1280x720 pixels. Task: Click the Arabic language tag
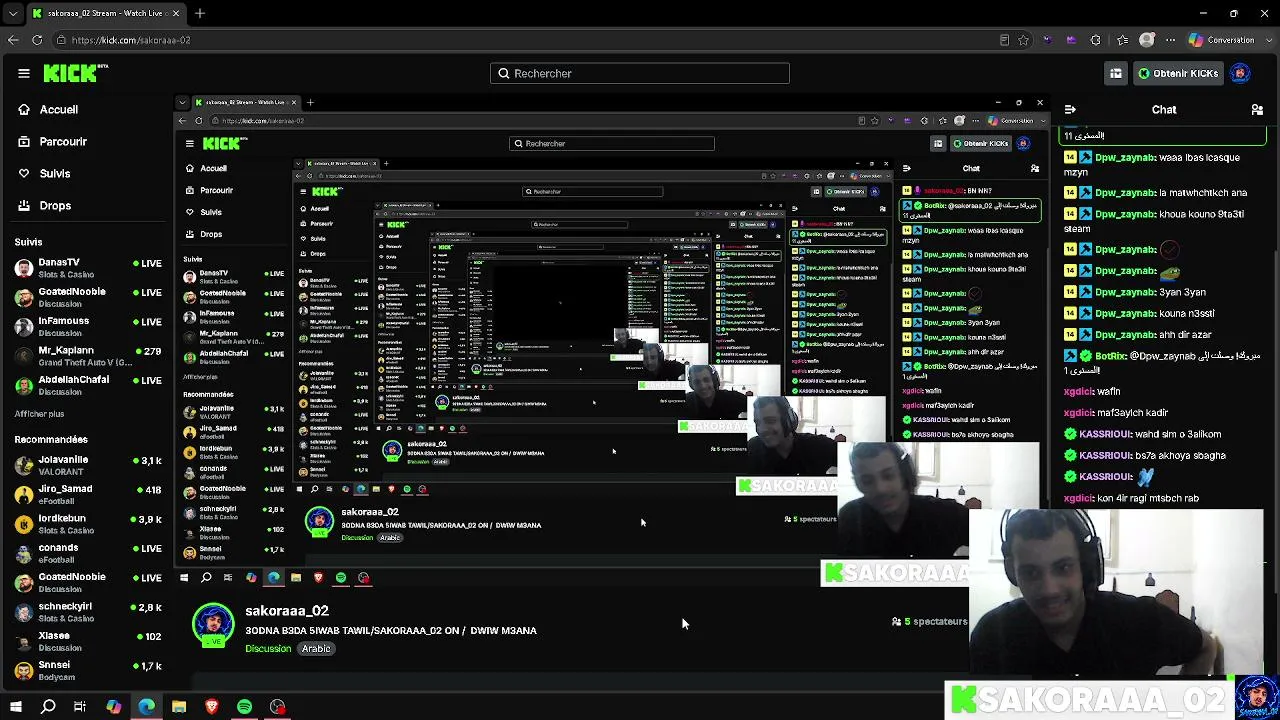coord(316,649)
